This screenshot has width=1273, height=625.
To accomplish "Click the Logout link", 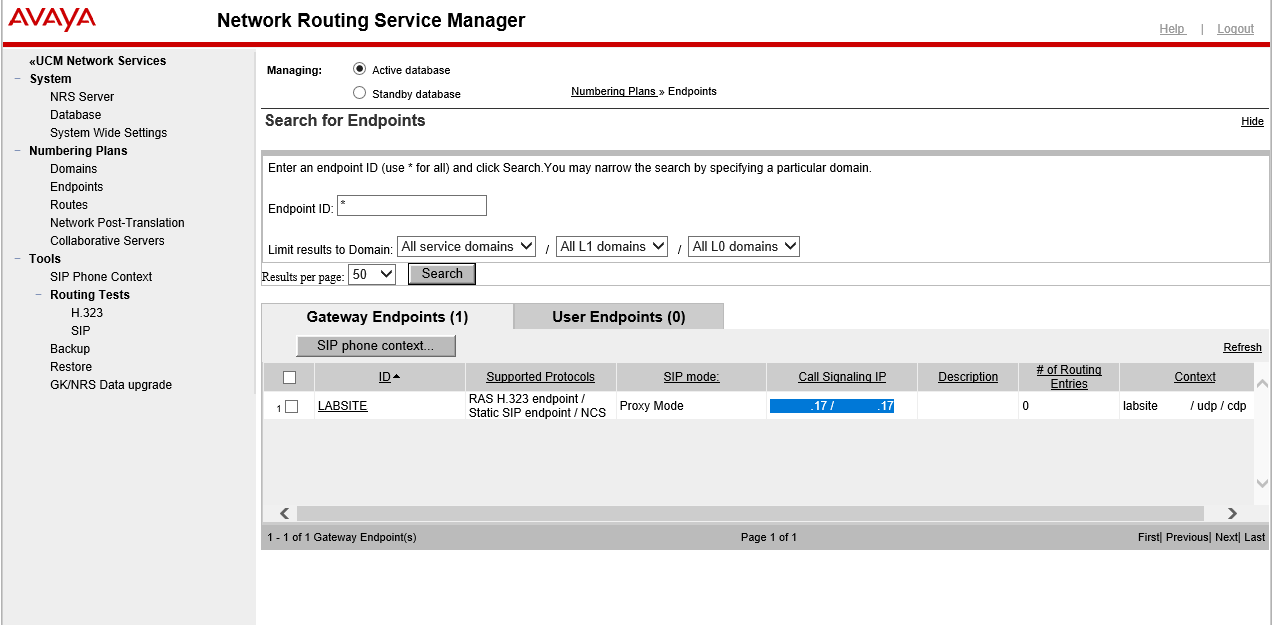I will [1235, 29].
